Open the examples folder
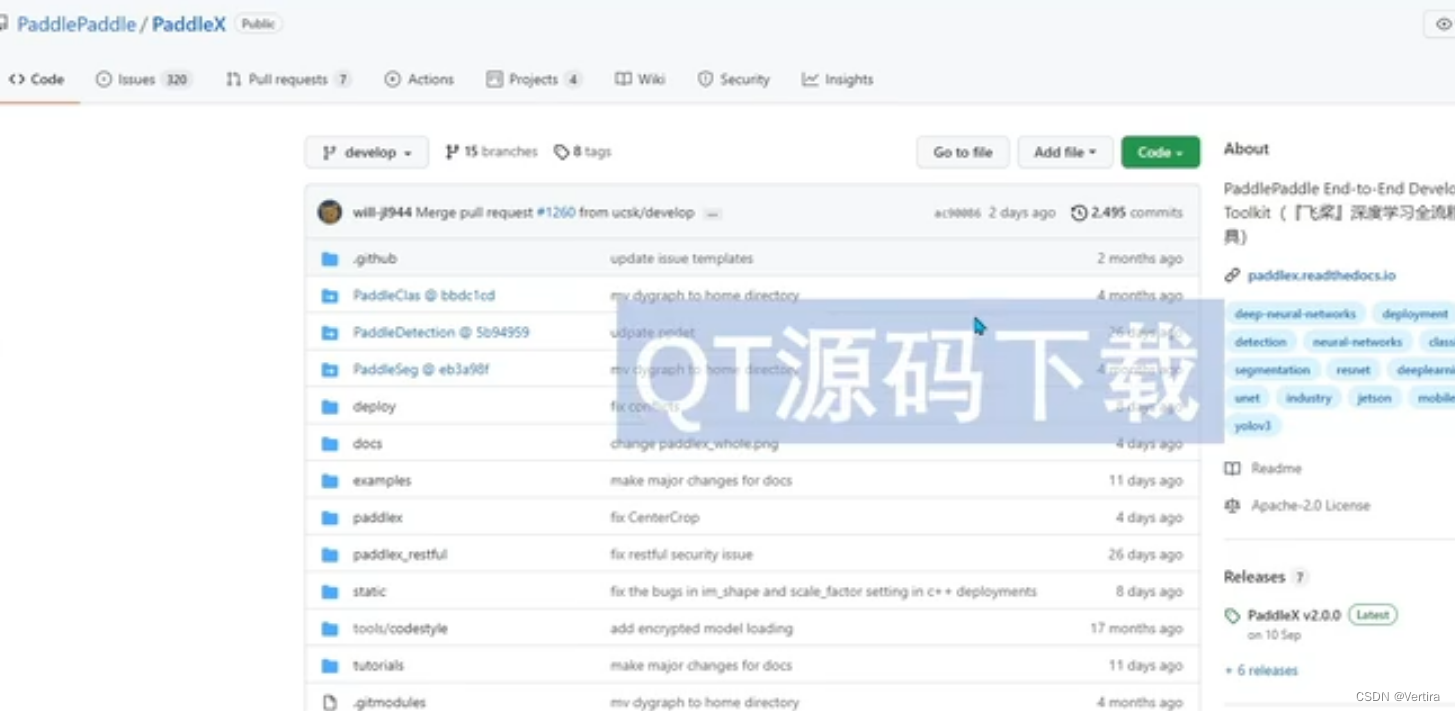Viewport: 1455px width, 711px height. (x=382, y=481)
